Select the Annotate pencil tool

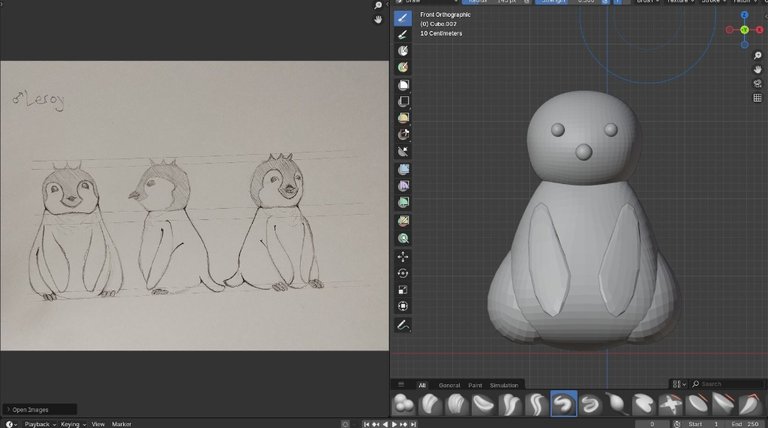403,325
